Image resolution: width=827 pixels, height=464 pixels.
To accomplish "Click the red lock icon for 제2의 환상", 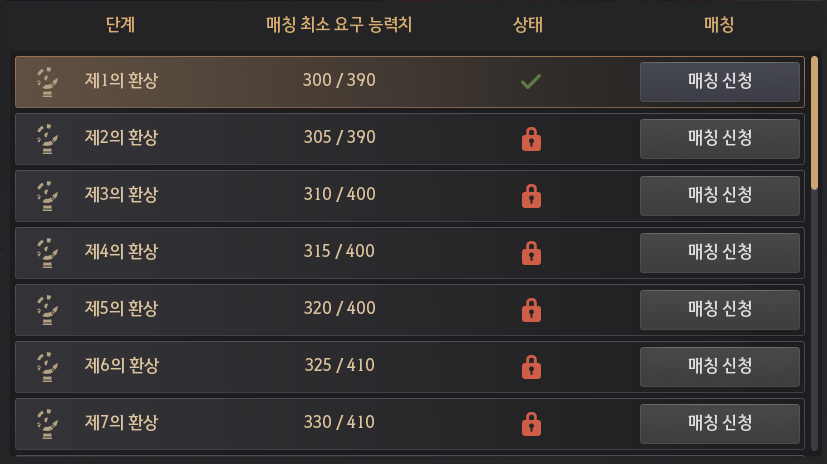I will tap(531, 139).
